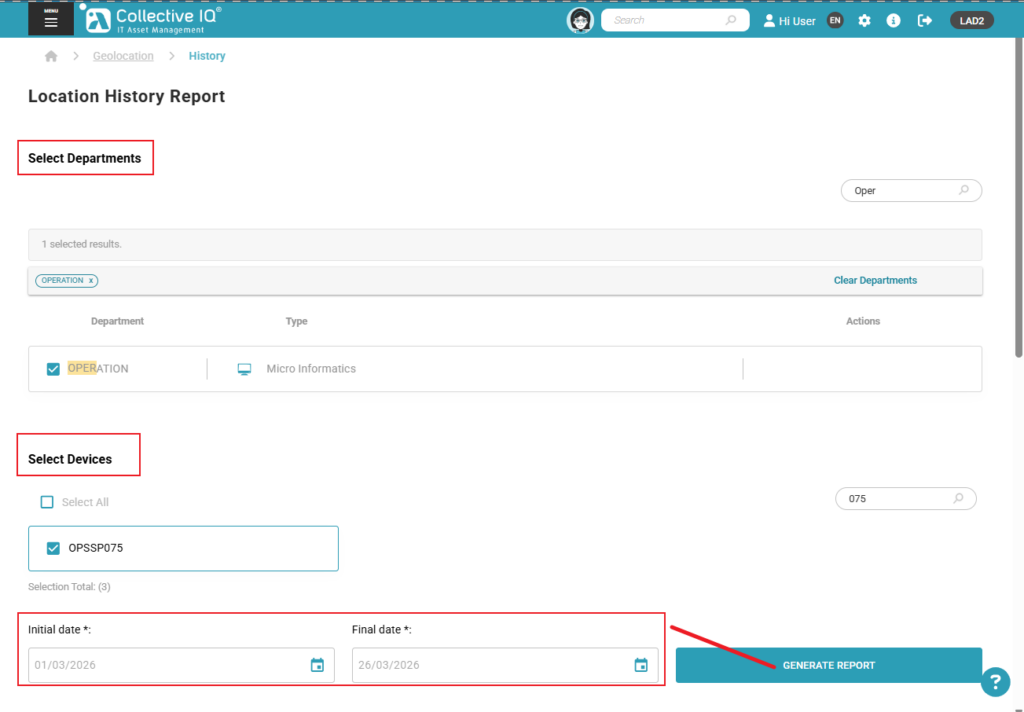Click the logout arrow icon
Viewport: 1024px width, 712px height.
click(925, 20)
